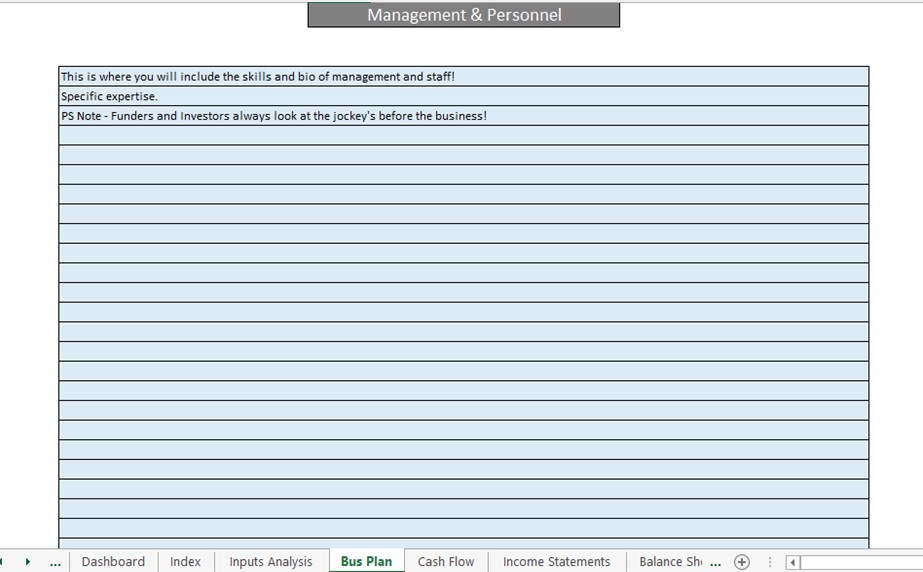Select the Management & Personnel header
The width and height of the screenshot is (923, 572).
464,15
